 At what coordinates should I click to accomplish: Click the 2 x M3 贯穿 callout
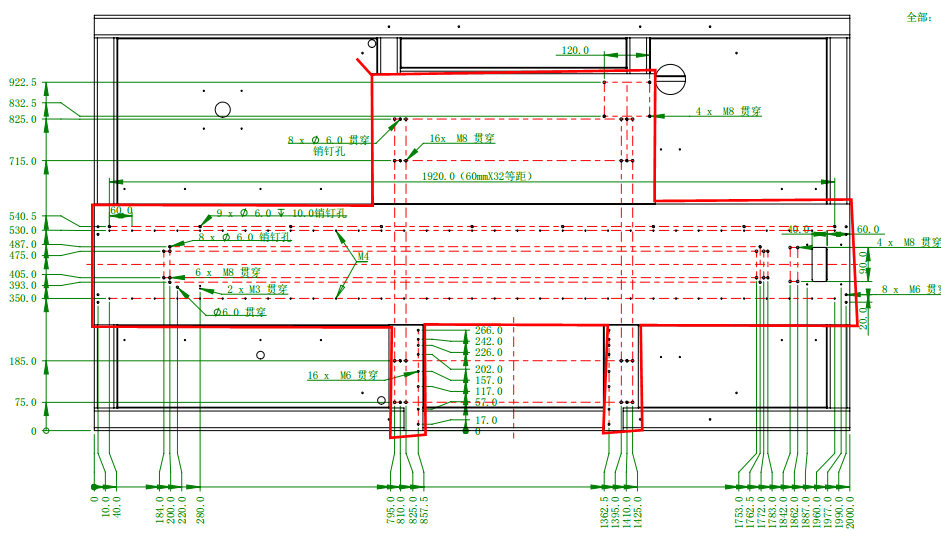pyautogui.click(x=257, y=288)
